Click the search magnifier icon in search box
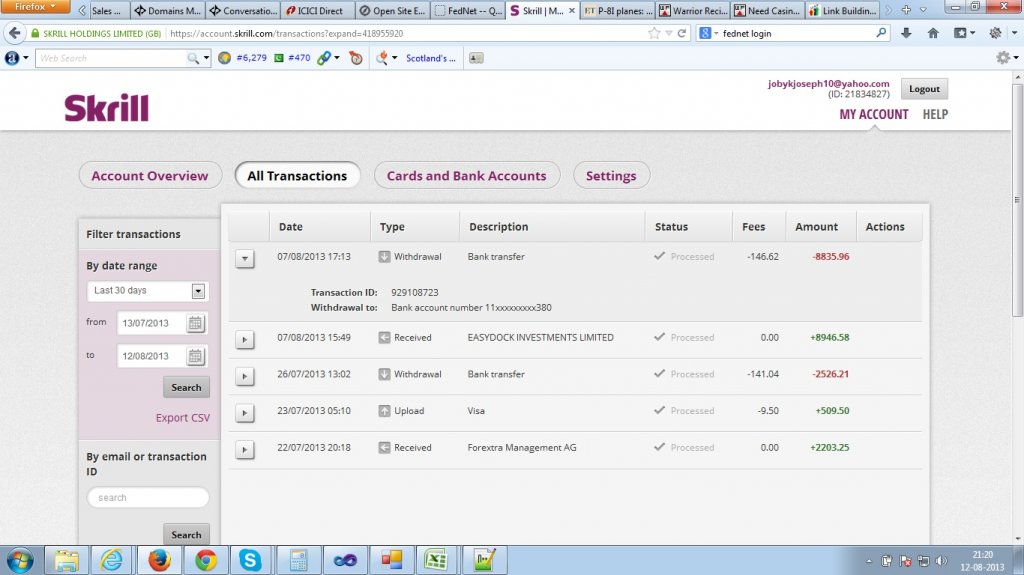 [x=881, y=33]
